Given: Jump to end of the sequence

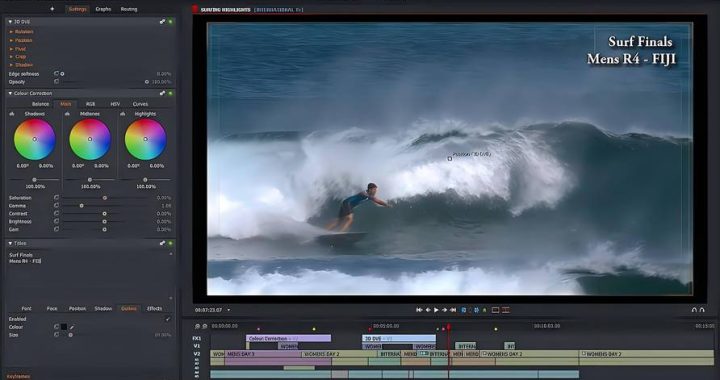Looking at the screenshot, I should tap(453, 310).
